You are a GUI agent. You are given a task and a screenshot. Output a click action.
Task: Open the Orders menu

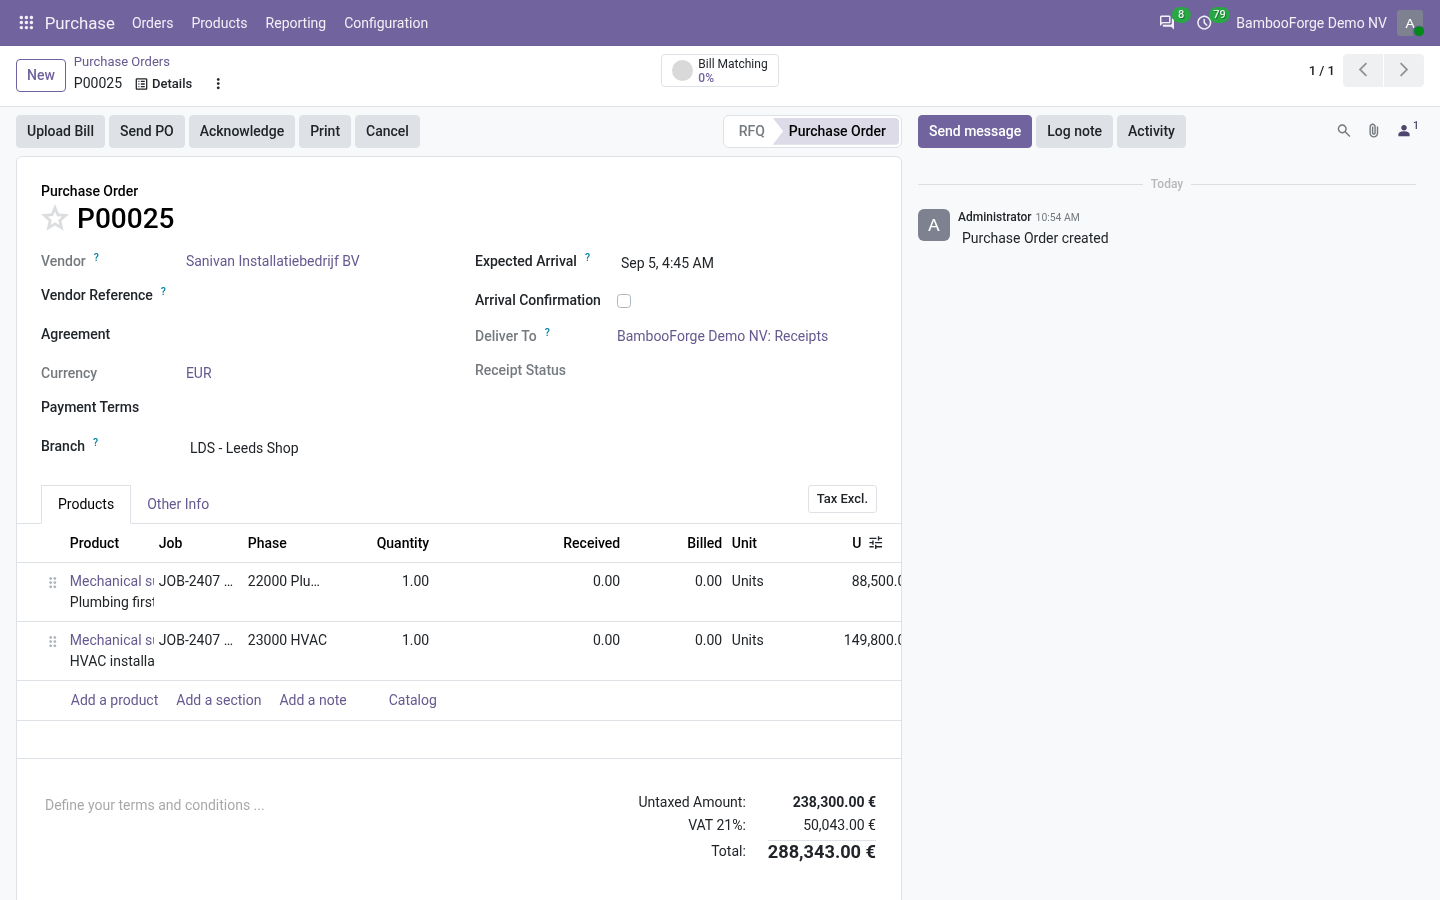pyautogui.click(x=152, y=23)
